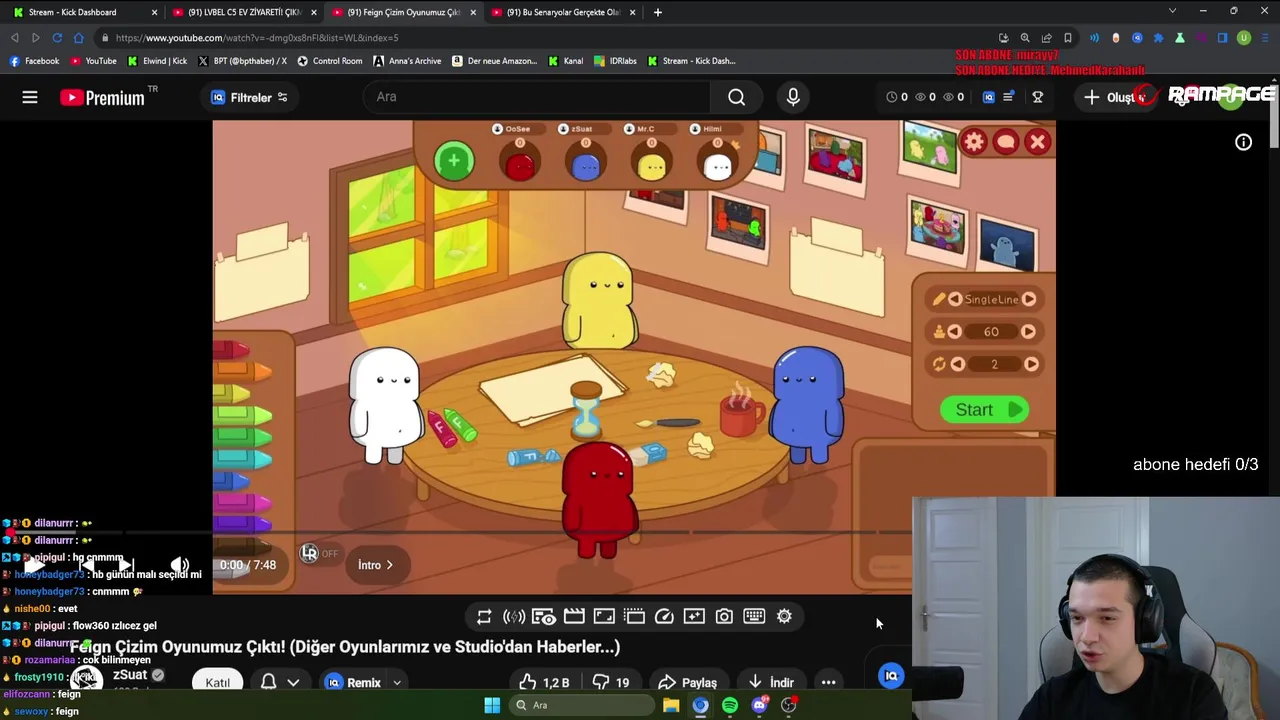This screenshot has width=1280, height=720.
Task: Like the video (1,2 B)
Action: [x=545, y=682]
